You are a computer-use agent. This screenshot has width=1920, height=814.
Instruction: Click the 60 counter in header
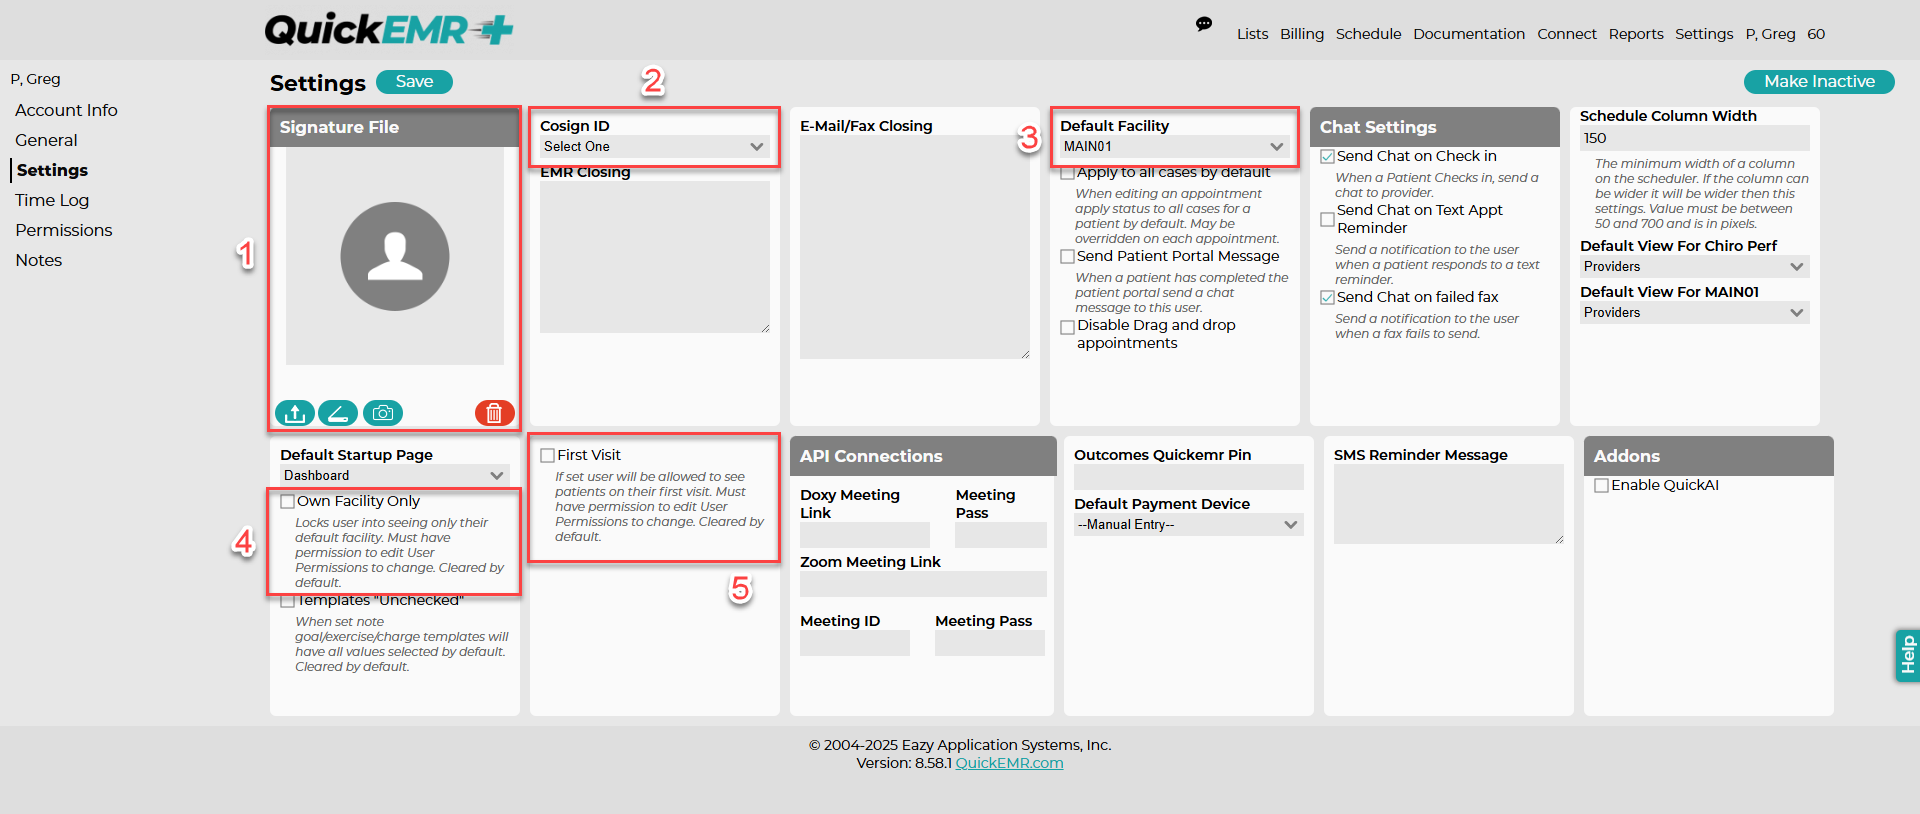point(1816,34)
